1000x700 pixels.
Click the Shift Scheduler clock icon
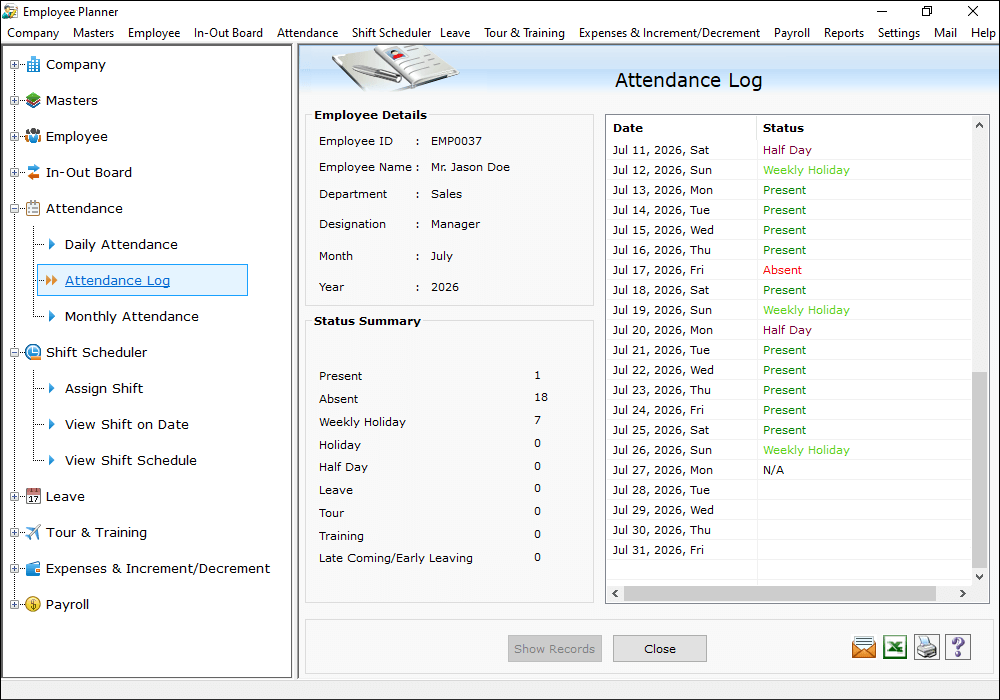tap(33, 353)
